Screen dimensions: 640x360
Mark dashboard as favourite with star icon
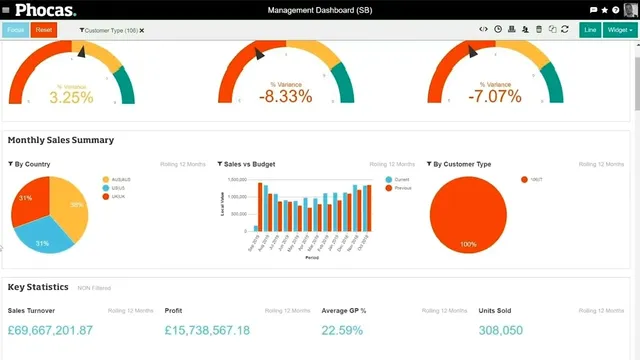point(604,10)
